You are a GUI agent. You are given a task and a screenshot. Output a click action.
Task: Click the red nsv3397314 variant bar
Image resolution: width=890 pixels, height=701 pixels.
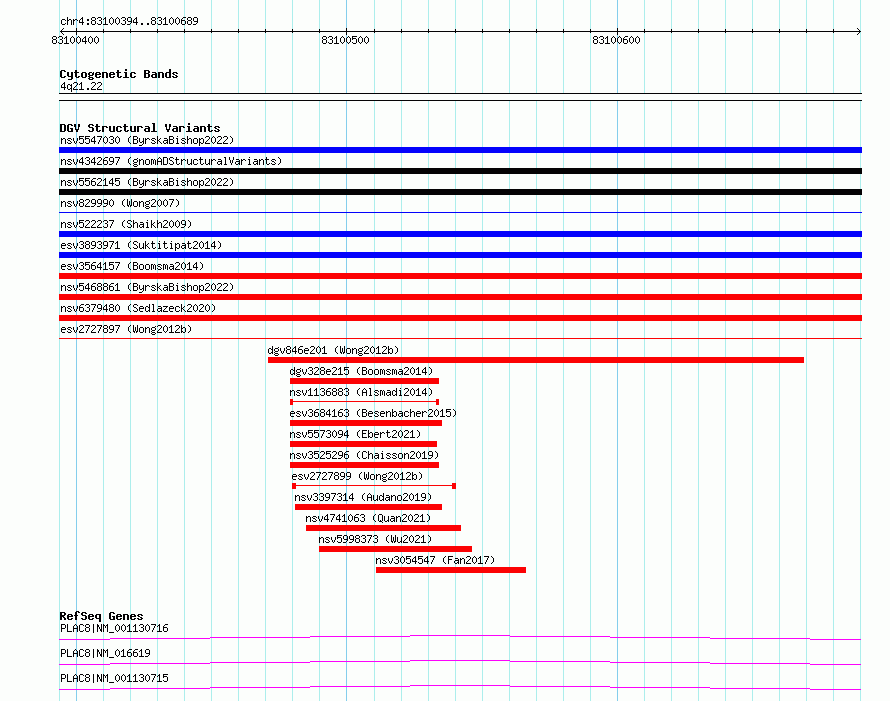pyautogui.click(x=368, y=507)
